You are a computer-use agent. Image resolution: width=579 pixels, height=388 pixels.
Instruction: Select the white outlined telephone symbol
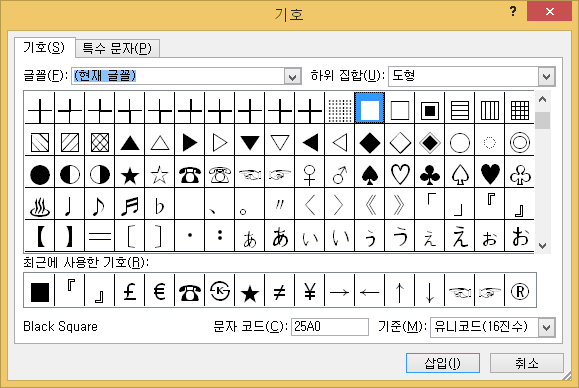coord(220,174)
